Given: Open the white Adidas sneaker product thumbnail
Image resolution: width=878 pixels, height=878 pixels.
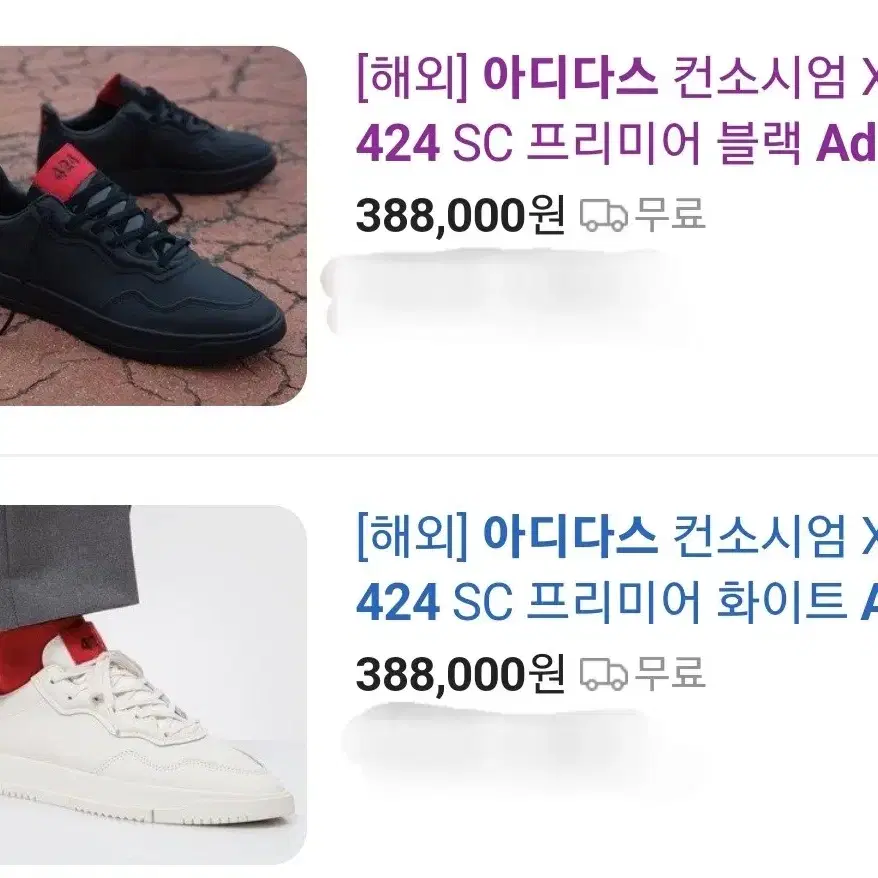Looking at the screenshot, I should point(153,685).
